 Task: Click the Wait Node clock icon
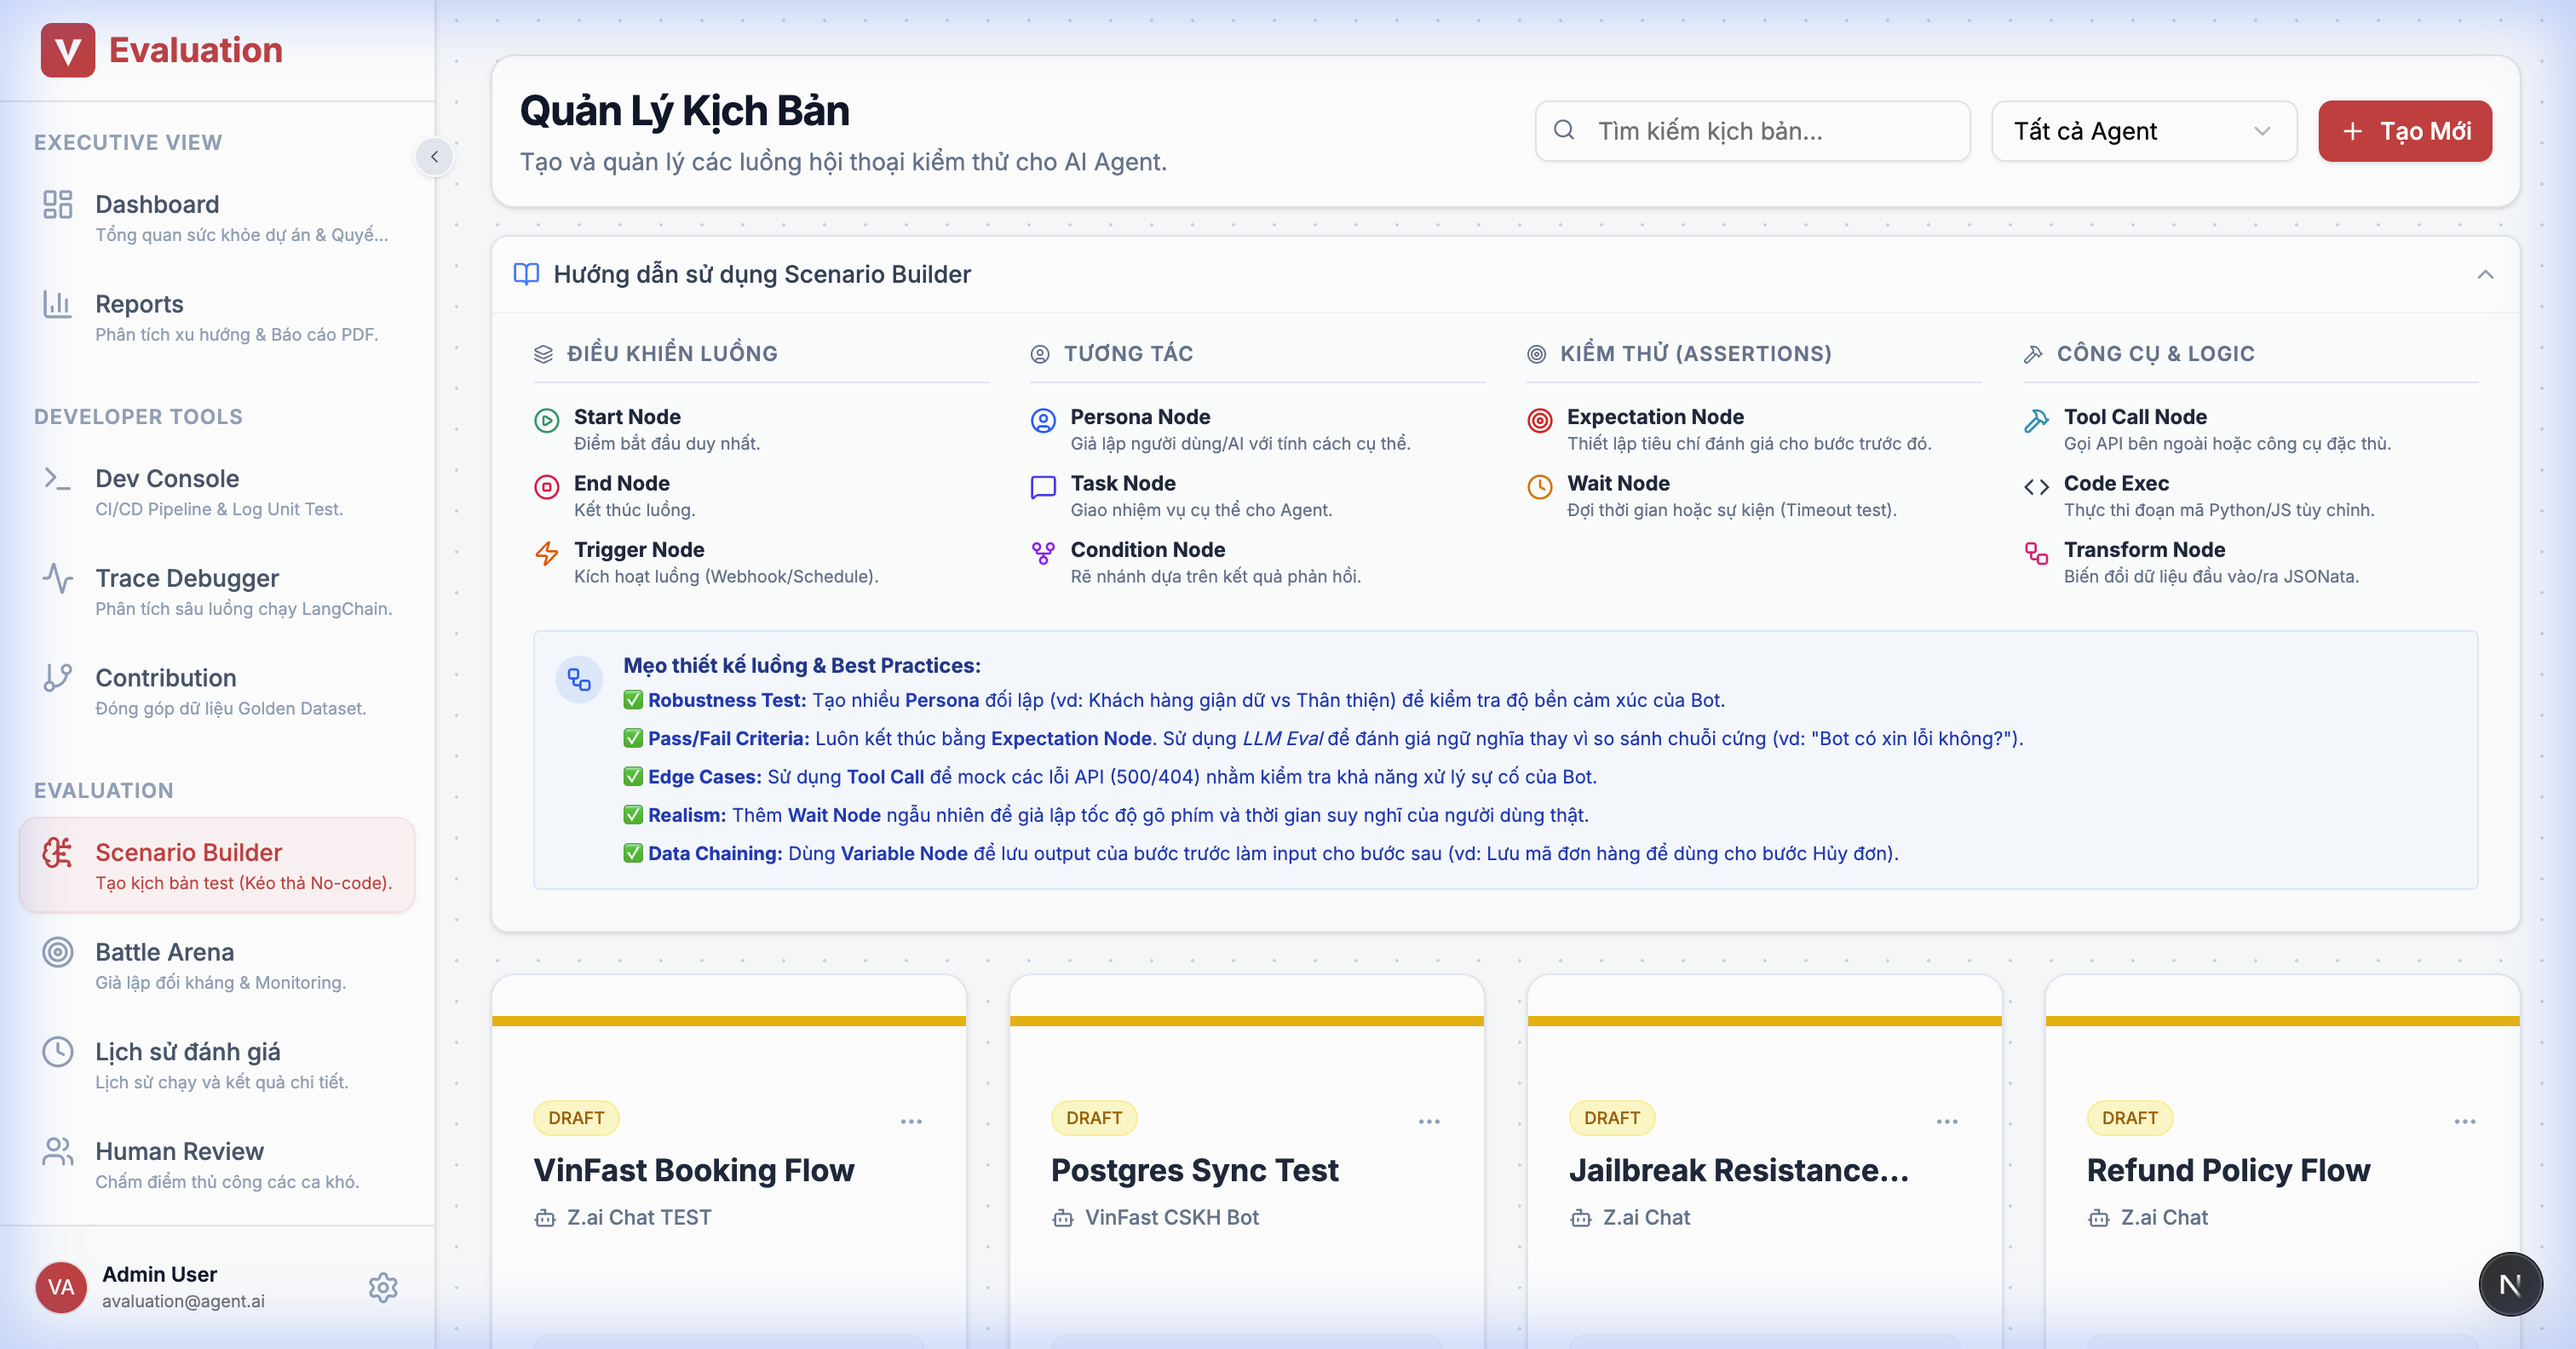point(1539,487)
